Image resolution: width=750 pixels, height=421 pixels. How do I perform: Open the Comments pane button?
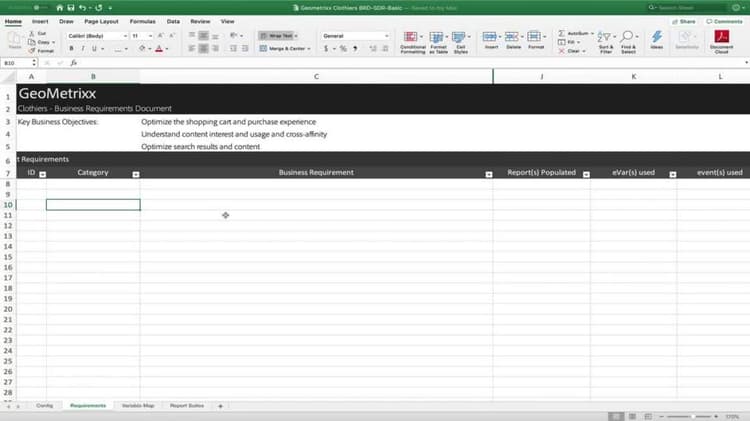click(x=724, y=22)
